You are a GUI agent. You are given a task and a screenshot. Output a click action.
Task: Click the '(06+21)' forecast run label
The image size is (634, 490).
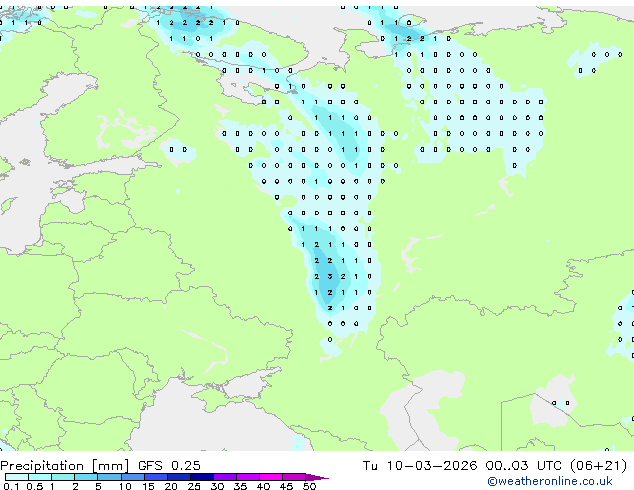click(x=598, y=465)
